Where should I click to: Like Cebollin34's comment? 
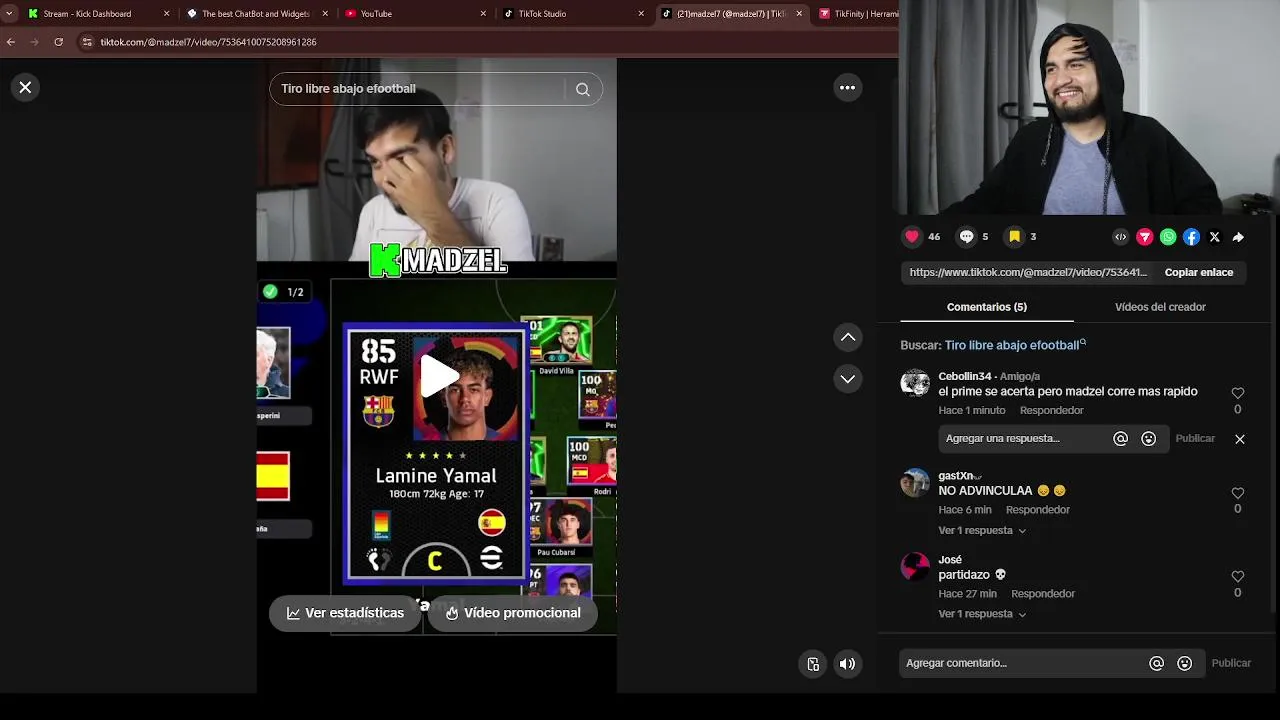(x=1238, y=393)
